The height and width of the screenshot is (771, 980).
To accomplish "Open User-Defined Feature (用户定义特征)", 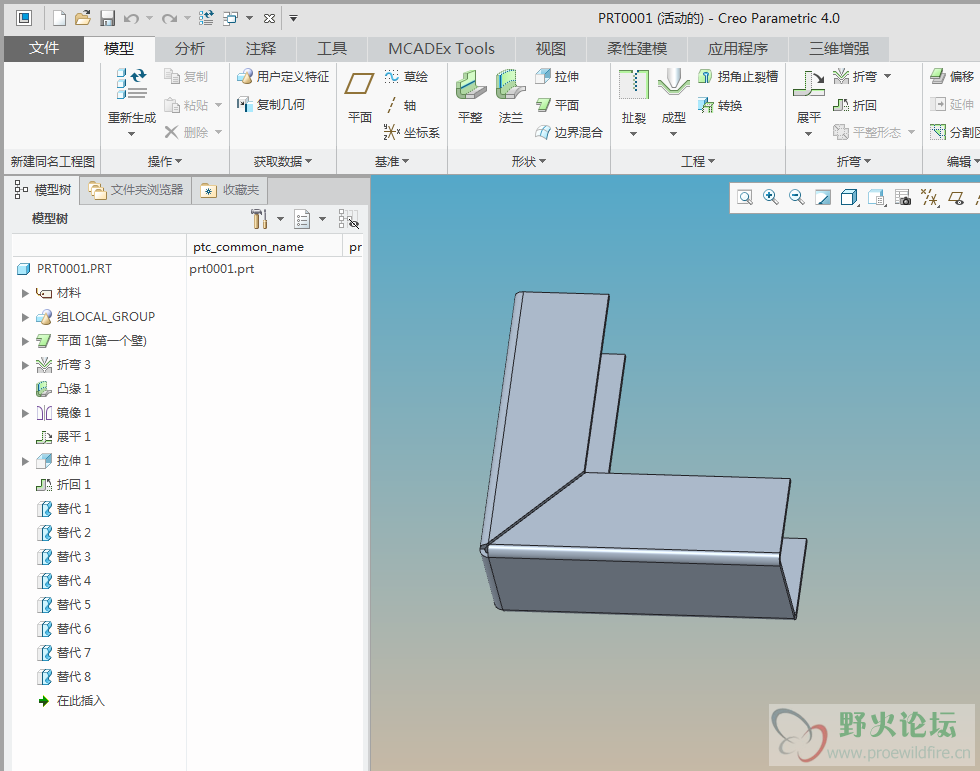I will coord(283,76).
